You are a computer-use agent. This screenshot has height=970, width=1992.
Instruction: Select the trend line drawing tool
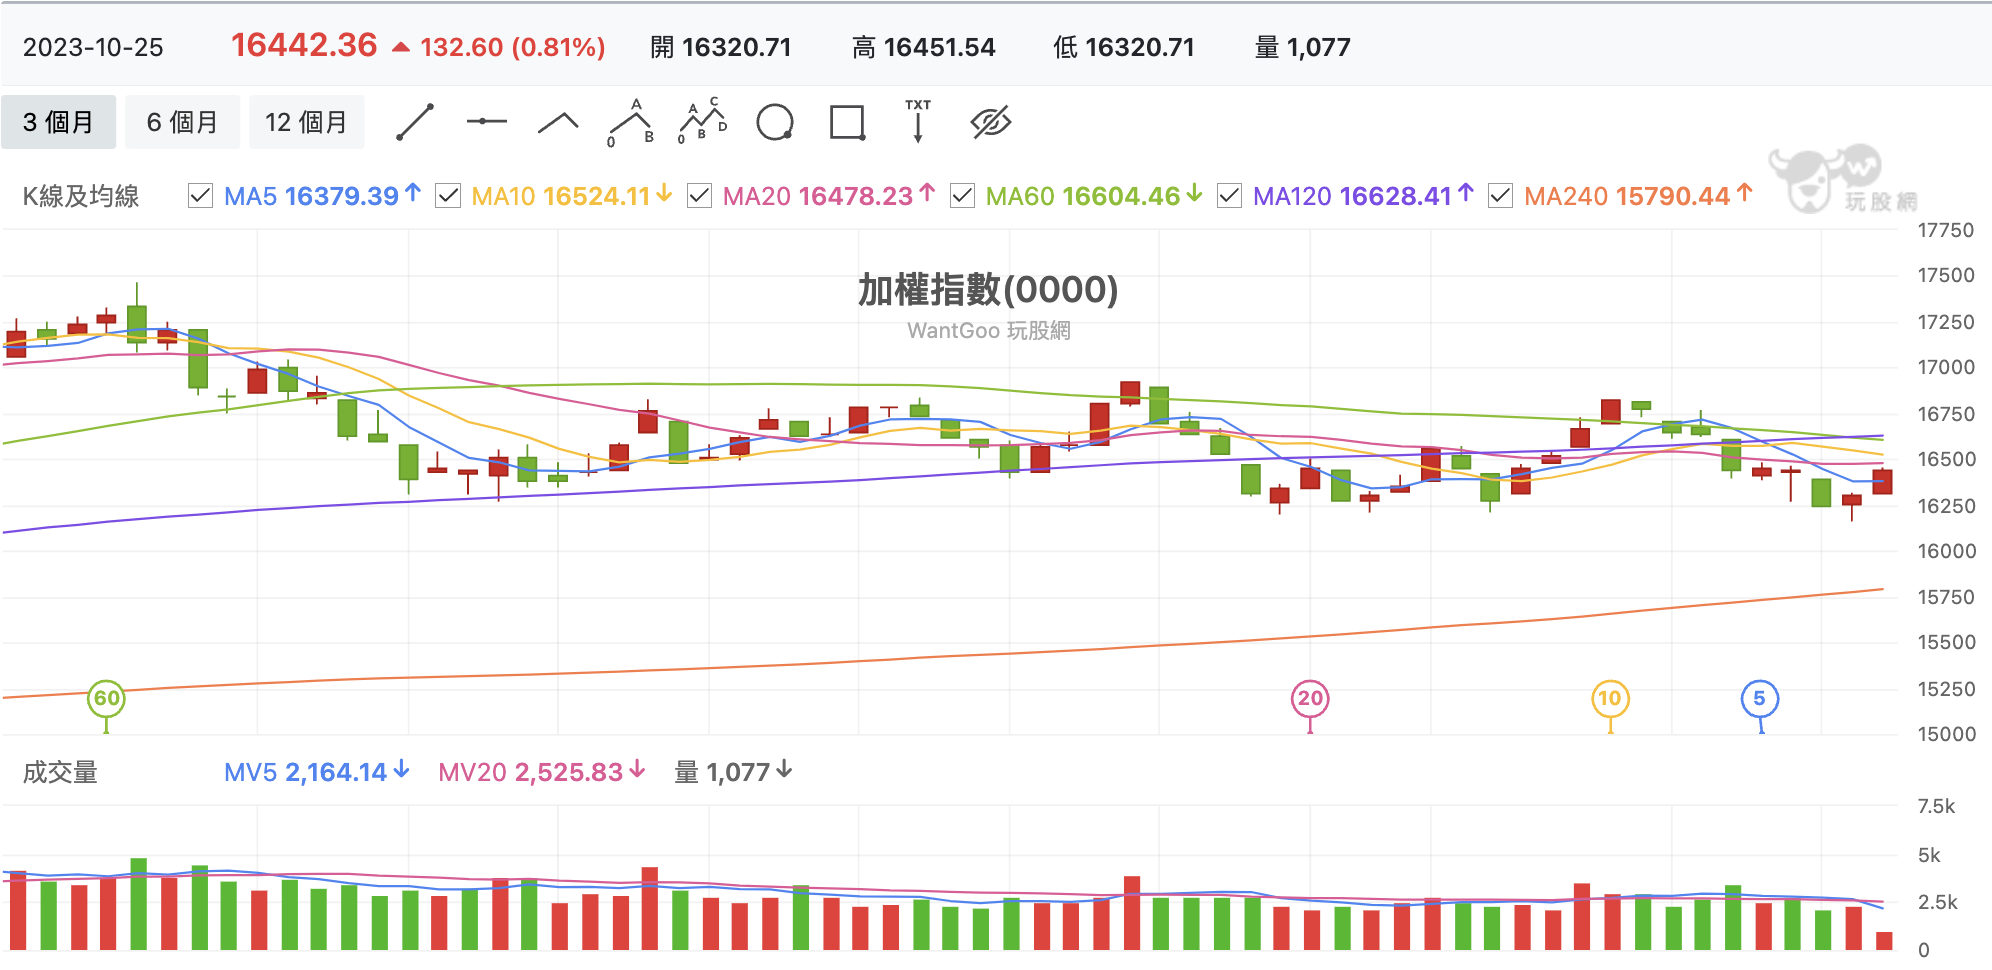point(415,122)
